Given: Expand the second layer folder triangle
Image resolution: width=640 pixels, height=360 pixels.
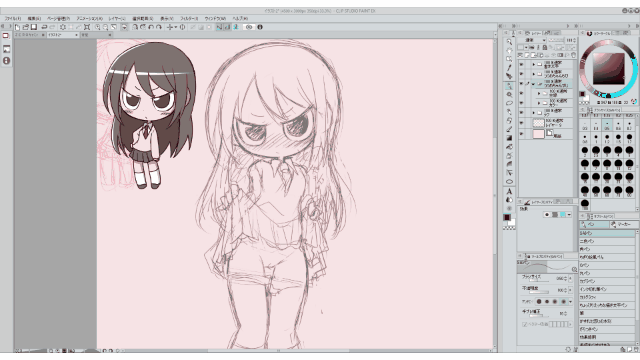Looking at the screenshot, I should [x=533, y=74].
